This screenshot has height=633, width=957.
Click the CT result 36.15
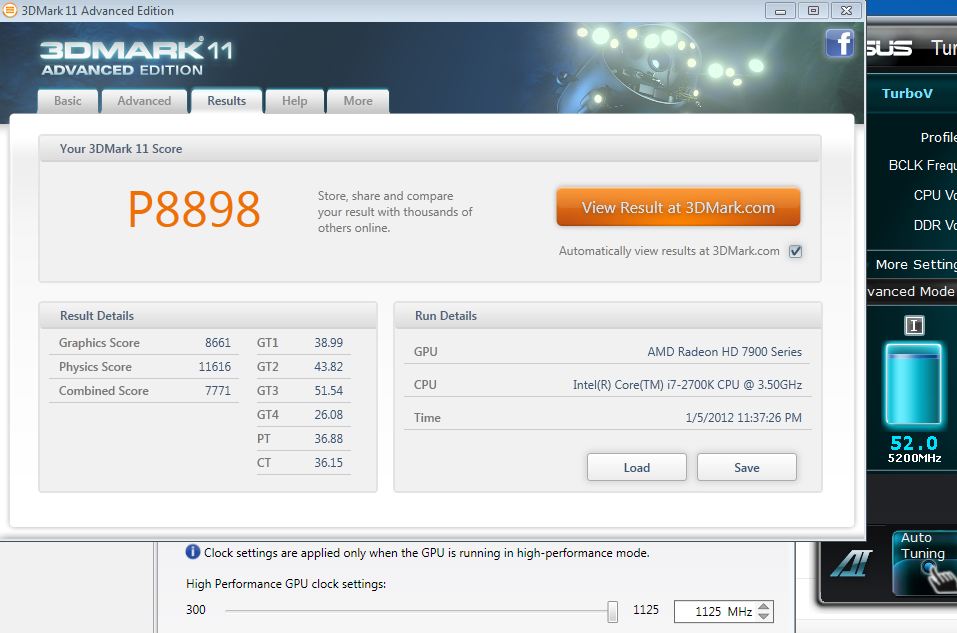click(328, 463)
